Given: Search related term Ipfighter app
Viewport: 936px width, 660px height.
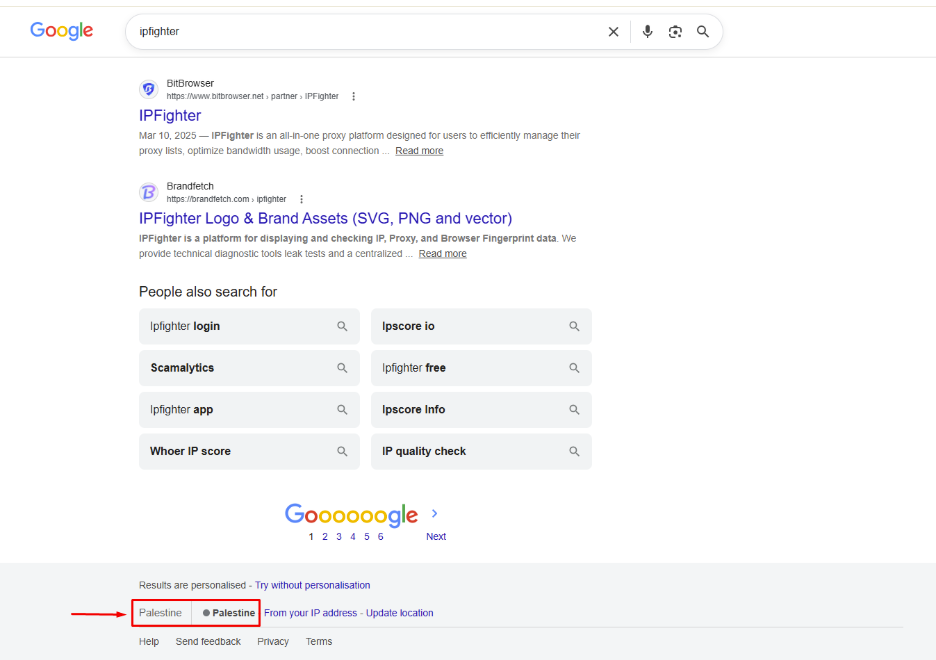Looking at the screenshot, I should [x=250, y=410].
